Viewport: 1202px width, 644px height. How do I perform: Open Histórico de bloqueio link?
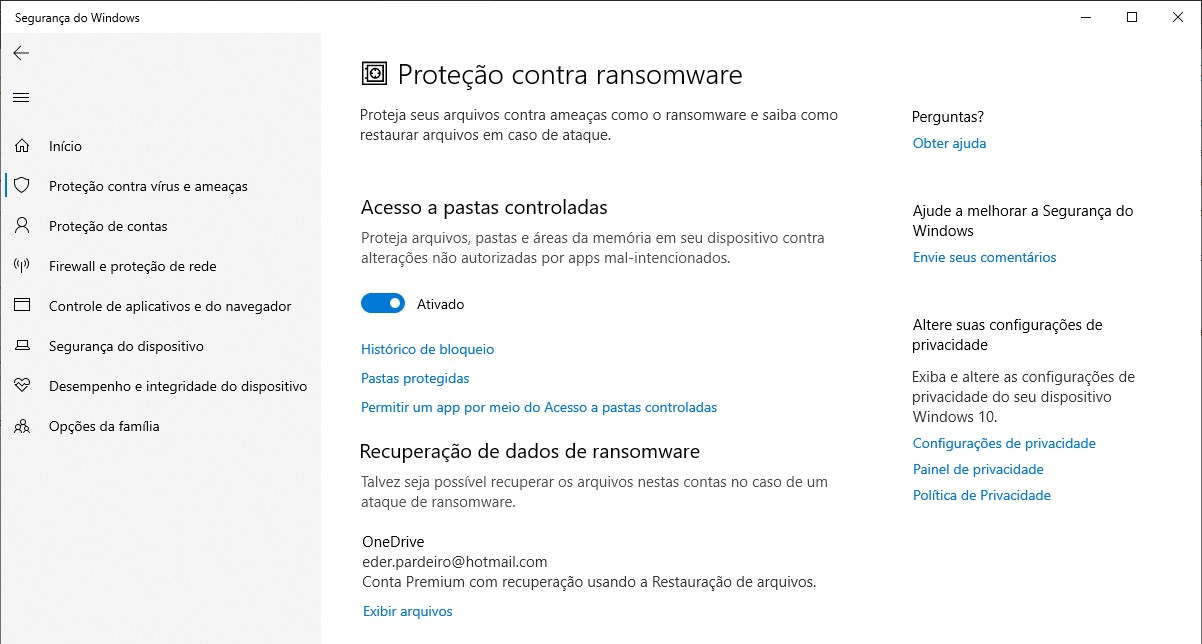coord(427,349)
